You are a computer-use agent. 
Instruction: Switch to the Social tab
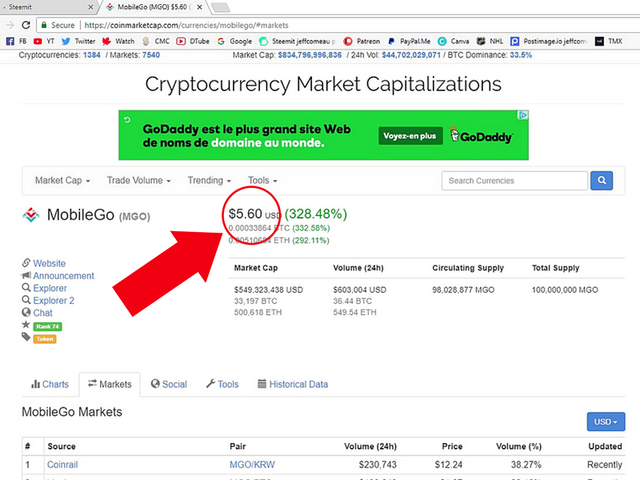(x=169, y=384)
